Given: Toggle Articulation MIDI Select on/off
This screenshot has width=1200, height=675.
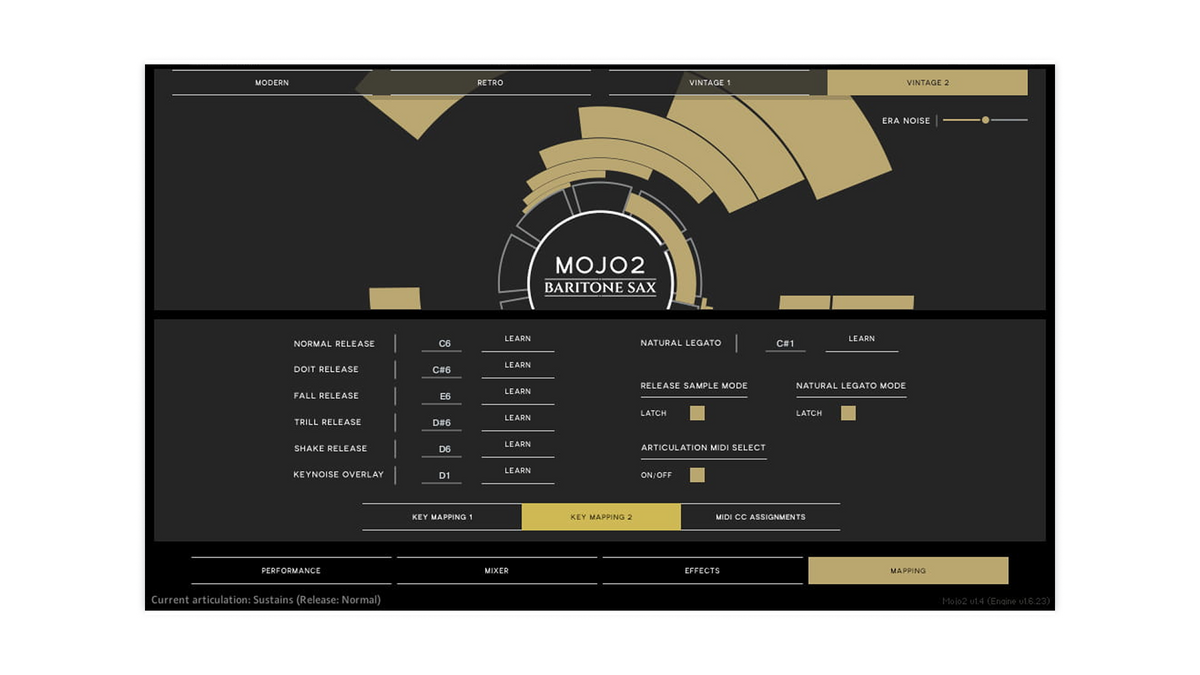Looking at the screenshot, I should pos(698,475).
